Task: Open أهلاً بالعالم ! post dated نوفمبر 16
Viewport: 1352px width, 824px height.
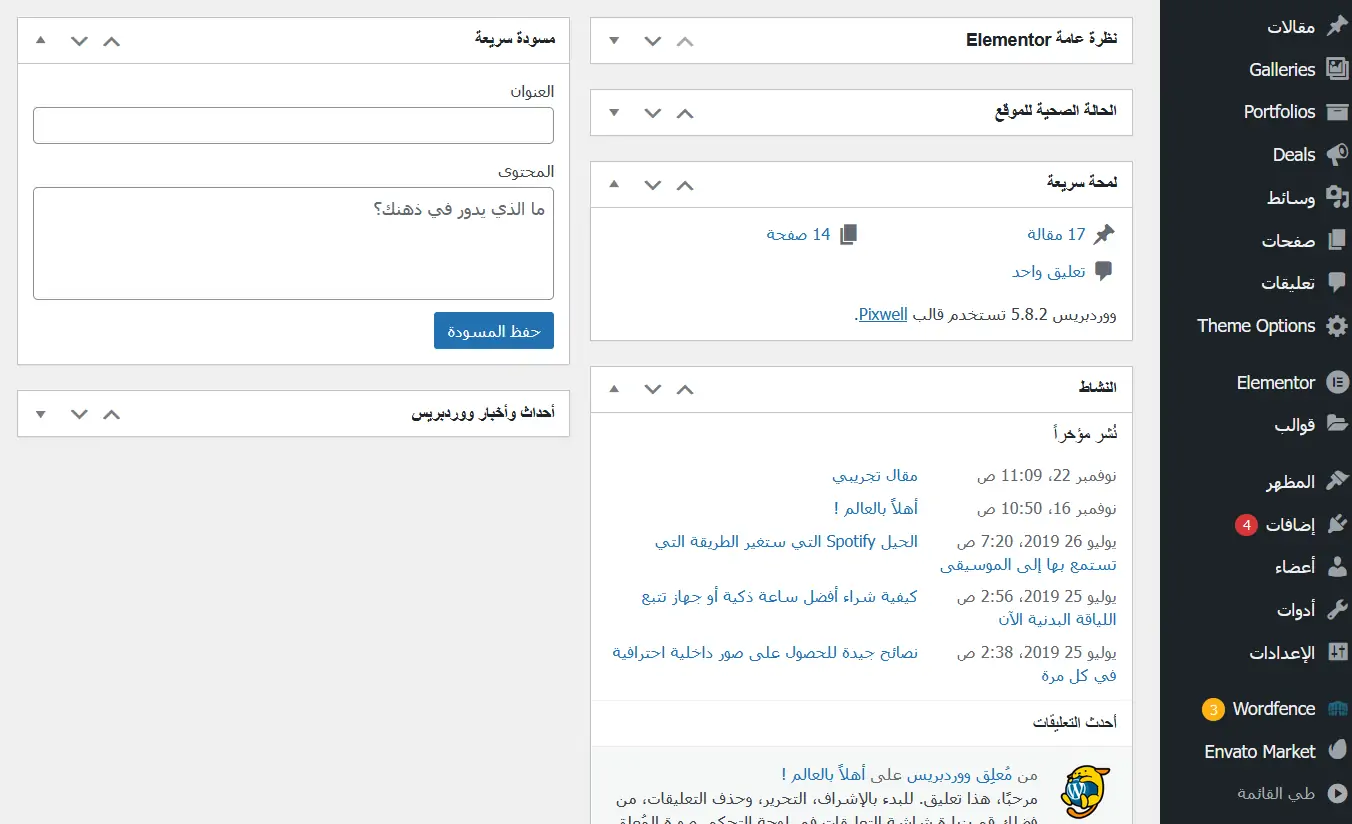Action: pyautogui.click(x=875, y=508)
